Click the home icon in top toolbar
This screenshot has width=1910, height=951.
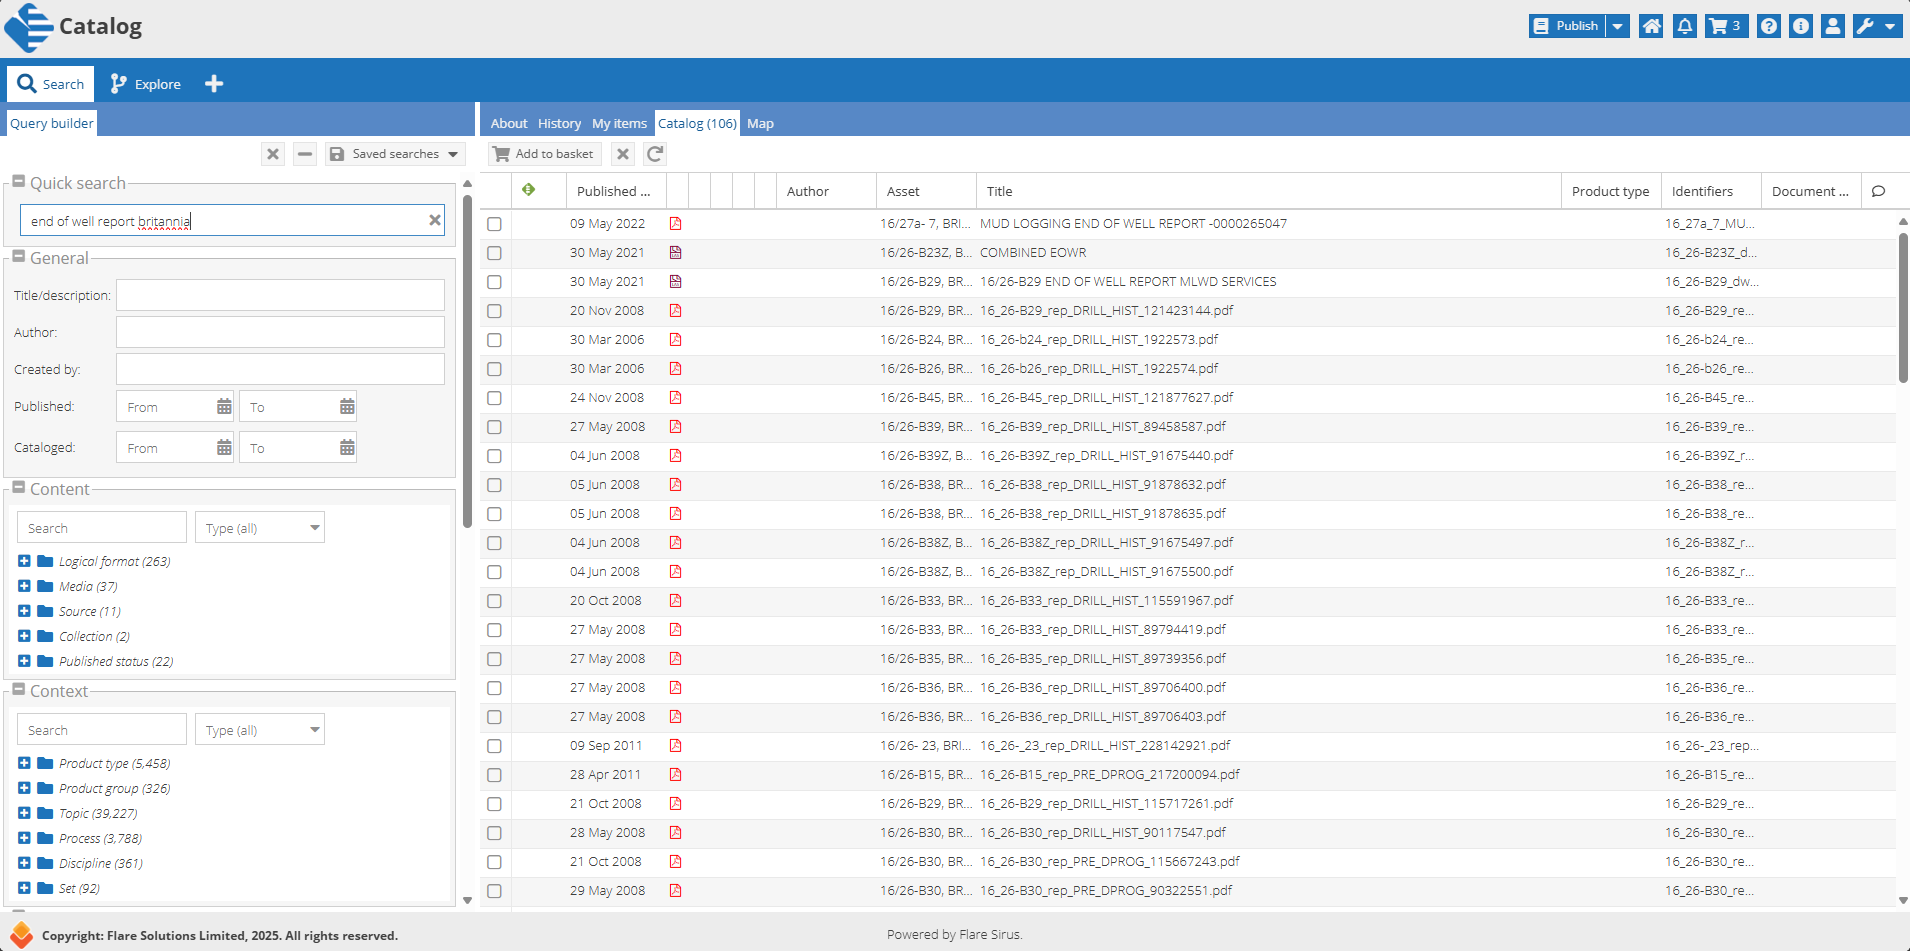1651,26
